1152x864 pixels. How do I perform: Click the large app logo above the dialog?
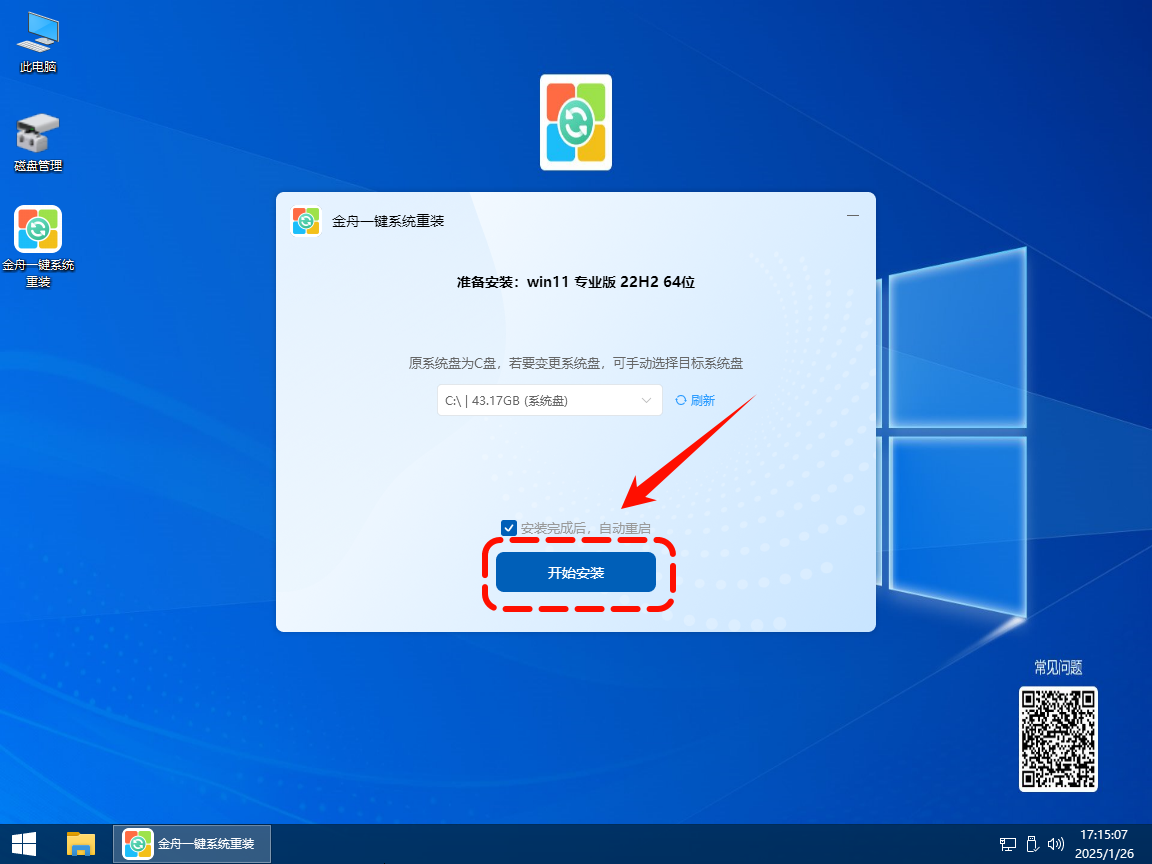click(x=575, y=122)
